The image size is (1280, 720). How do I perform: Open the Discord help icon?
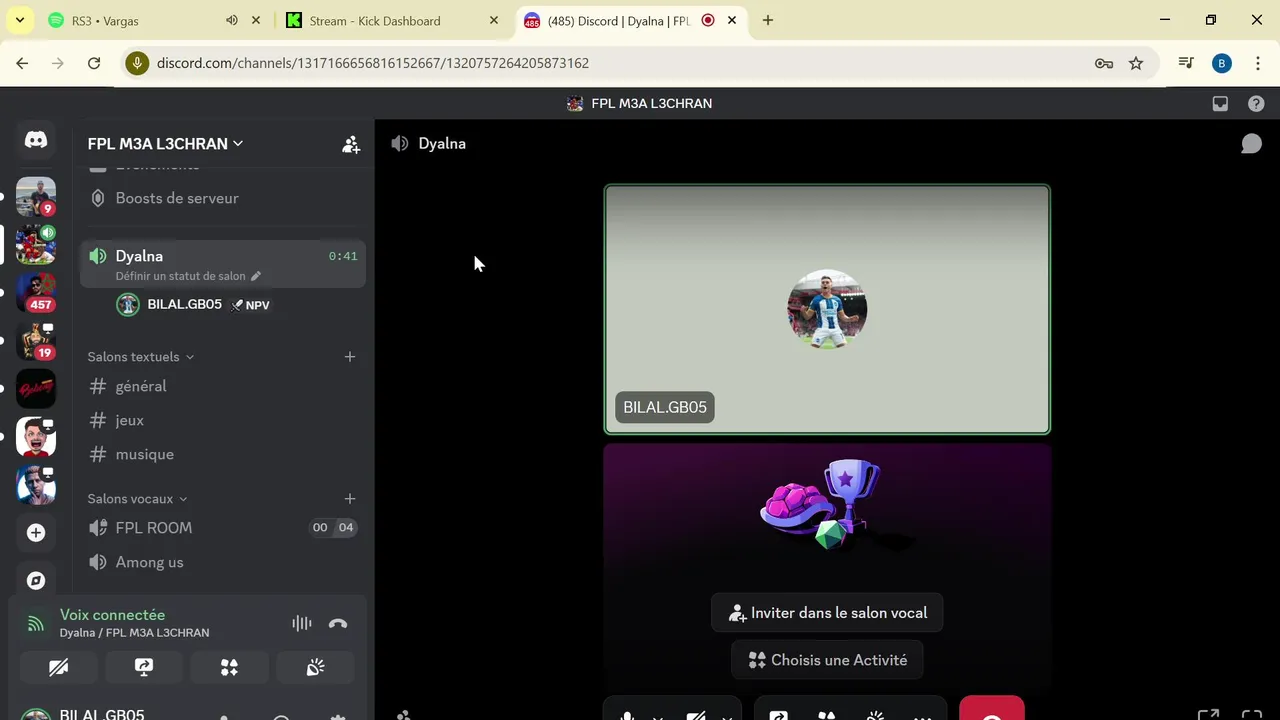point(1256,103)
